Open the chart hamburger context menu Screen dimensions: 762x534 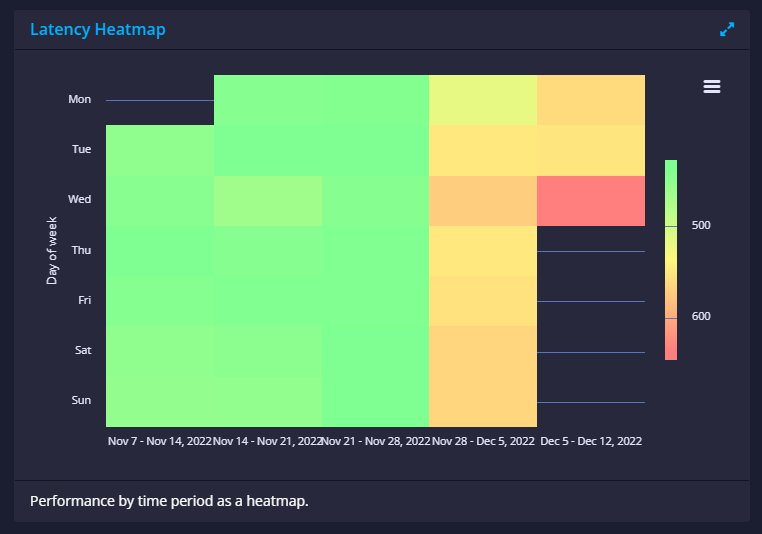[x=711, y=86]
